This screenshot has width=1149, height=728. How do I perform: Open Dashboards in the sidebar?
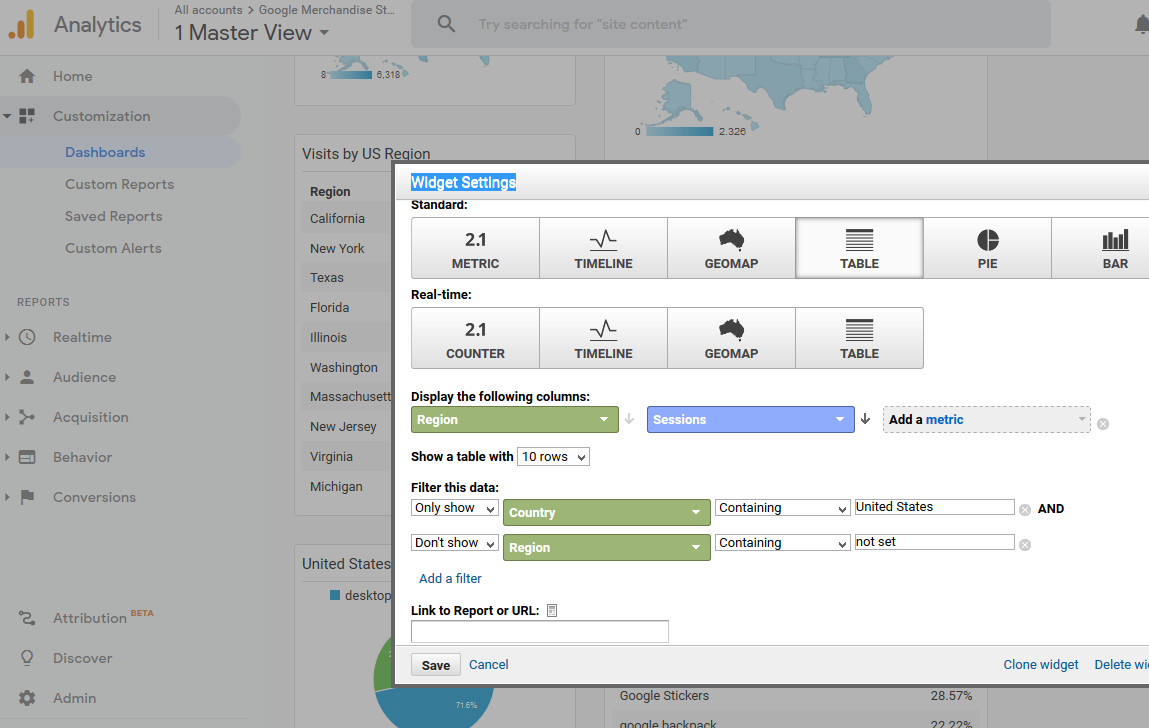coord(105,152)
